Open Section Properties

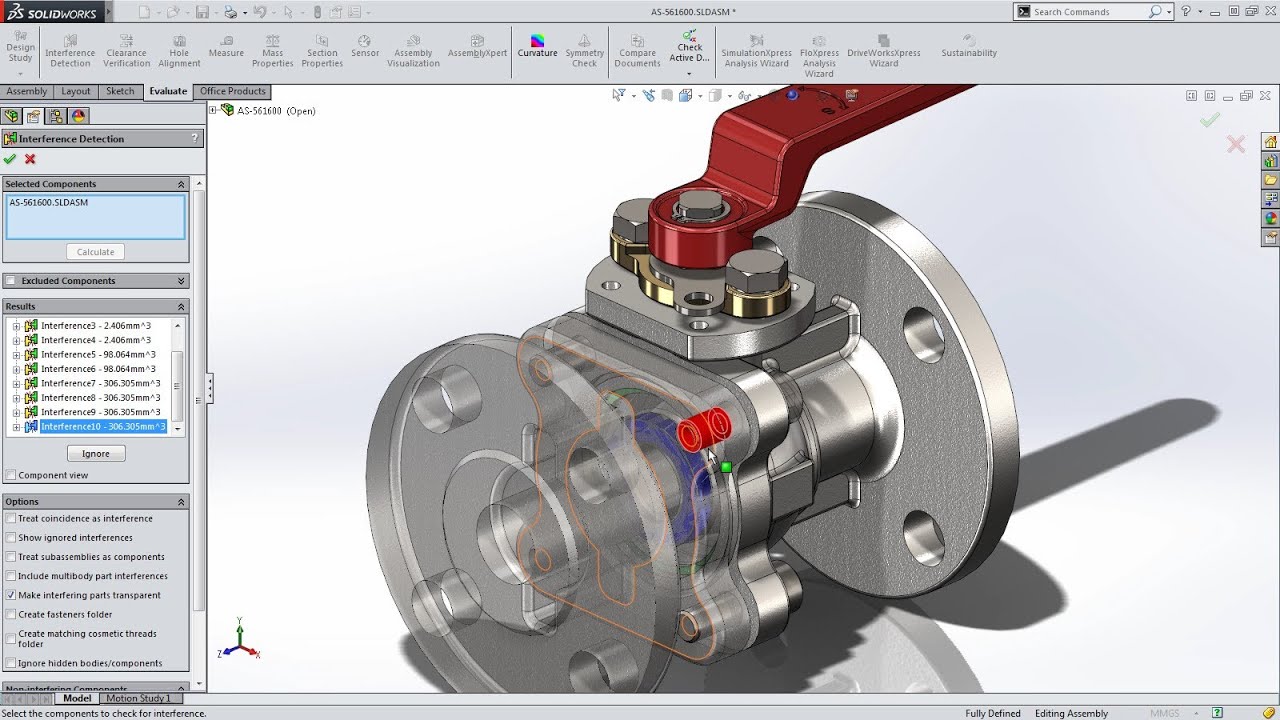tap(322, 51)
